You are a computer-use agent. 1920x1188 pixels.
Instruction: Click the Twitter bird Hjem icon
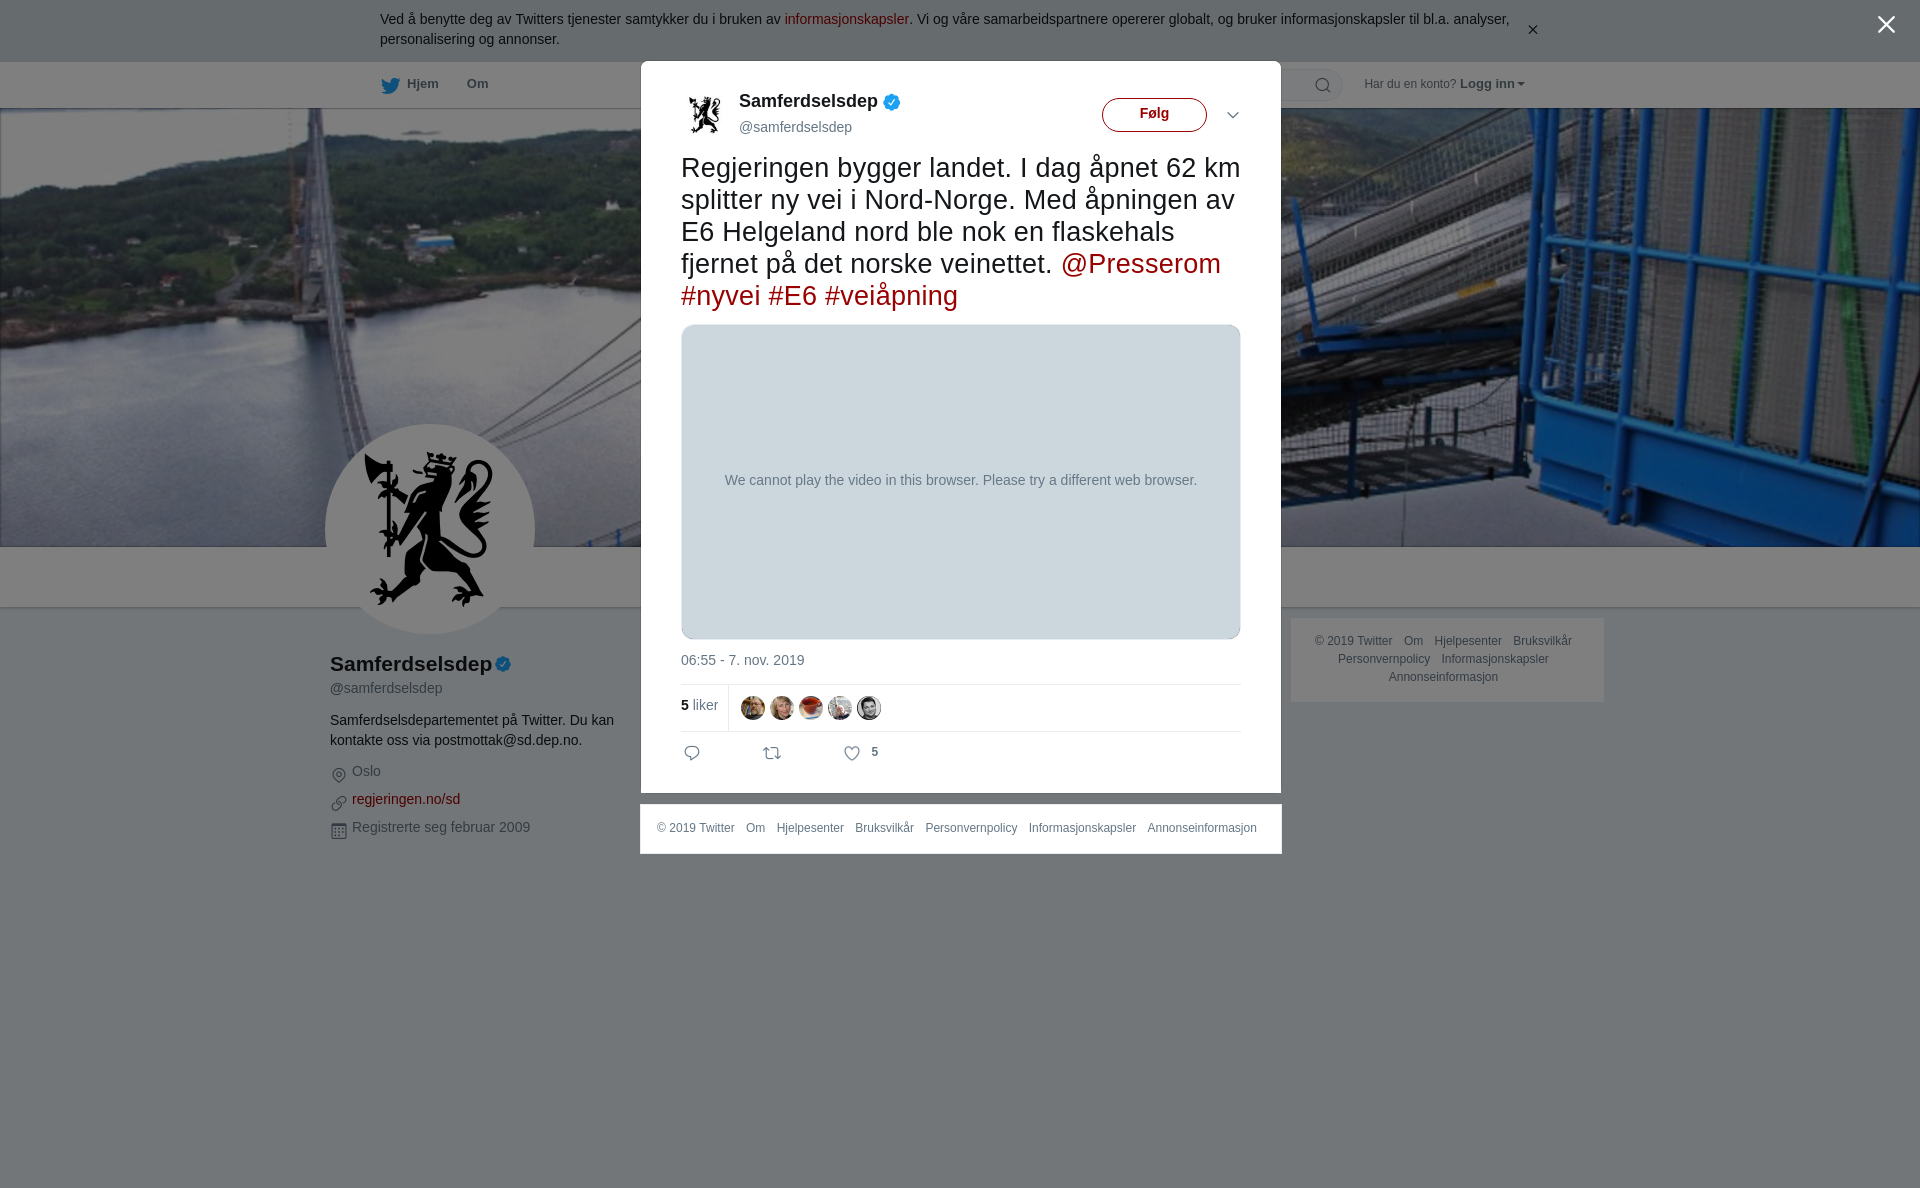coord(390,85)
